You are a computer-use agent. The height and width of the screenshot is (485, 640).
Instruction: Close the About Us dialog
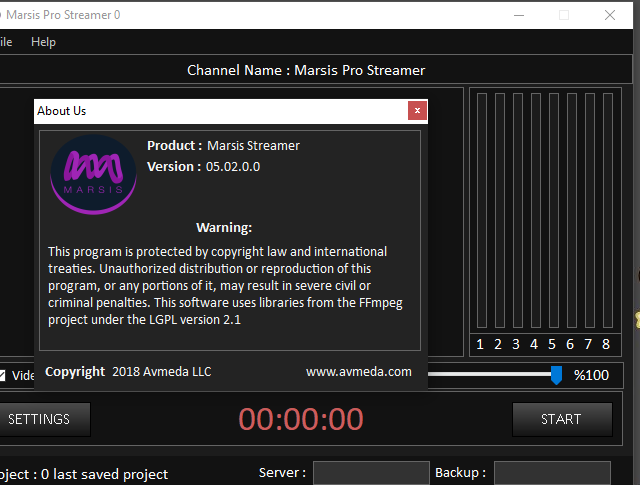tap(417, 111)
